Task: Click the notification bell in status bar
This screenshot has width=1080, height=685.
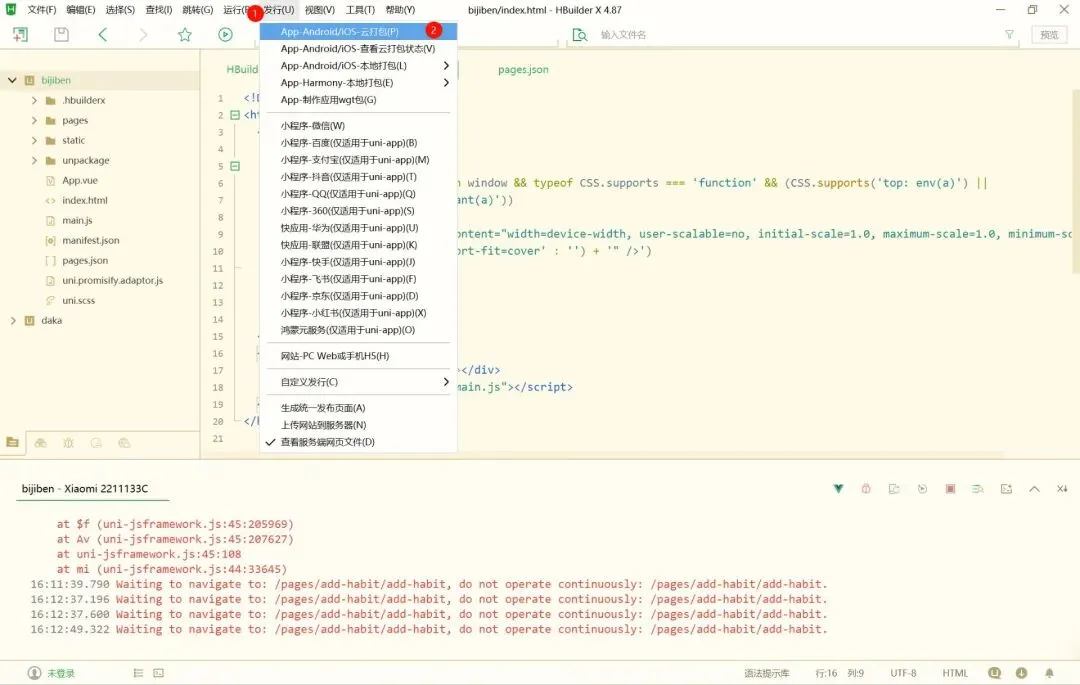Action: click(1049, 673)
